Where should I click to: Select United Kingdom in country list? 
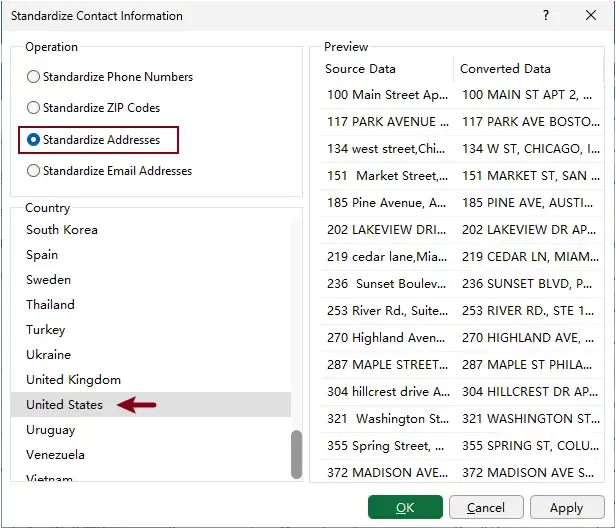pyautogui.click(x=151, y=380)
